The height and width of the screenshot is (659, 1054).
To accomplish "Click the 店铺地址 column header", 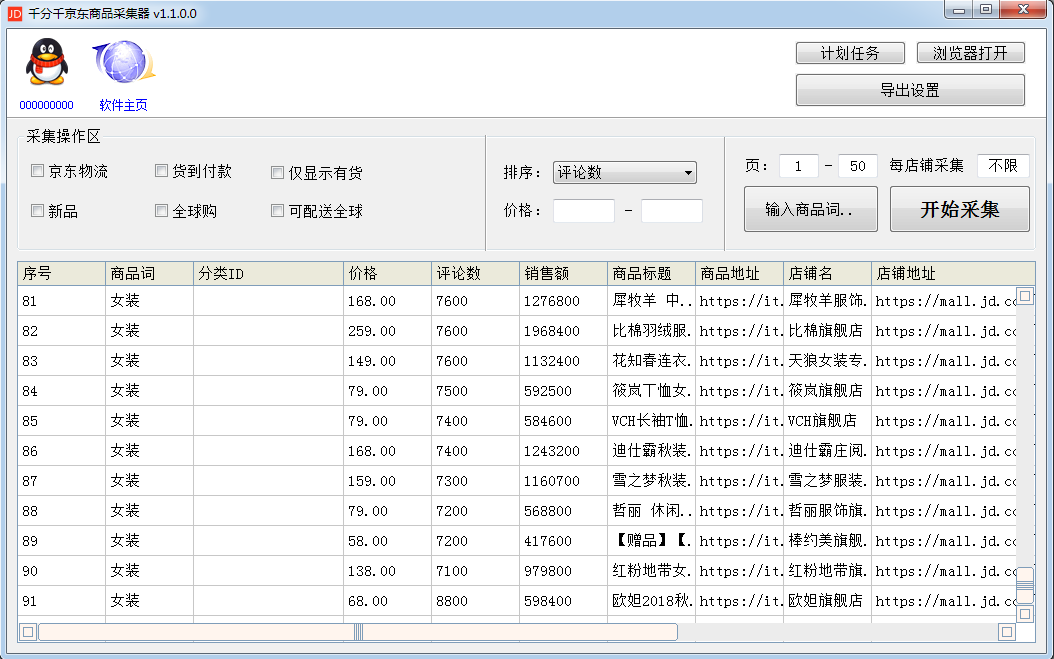I will (x=953, y=274).
